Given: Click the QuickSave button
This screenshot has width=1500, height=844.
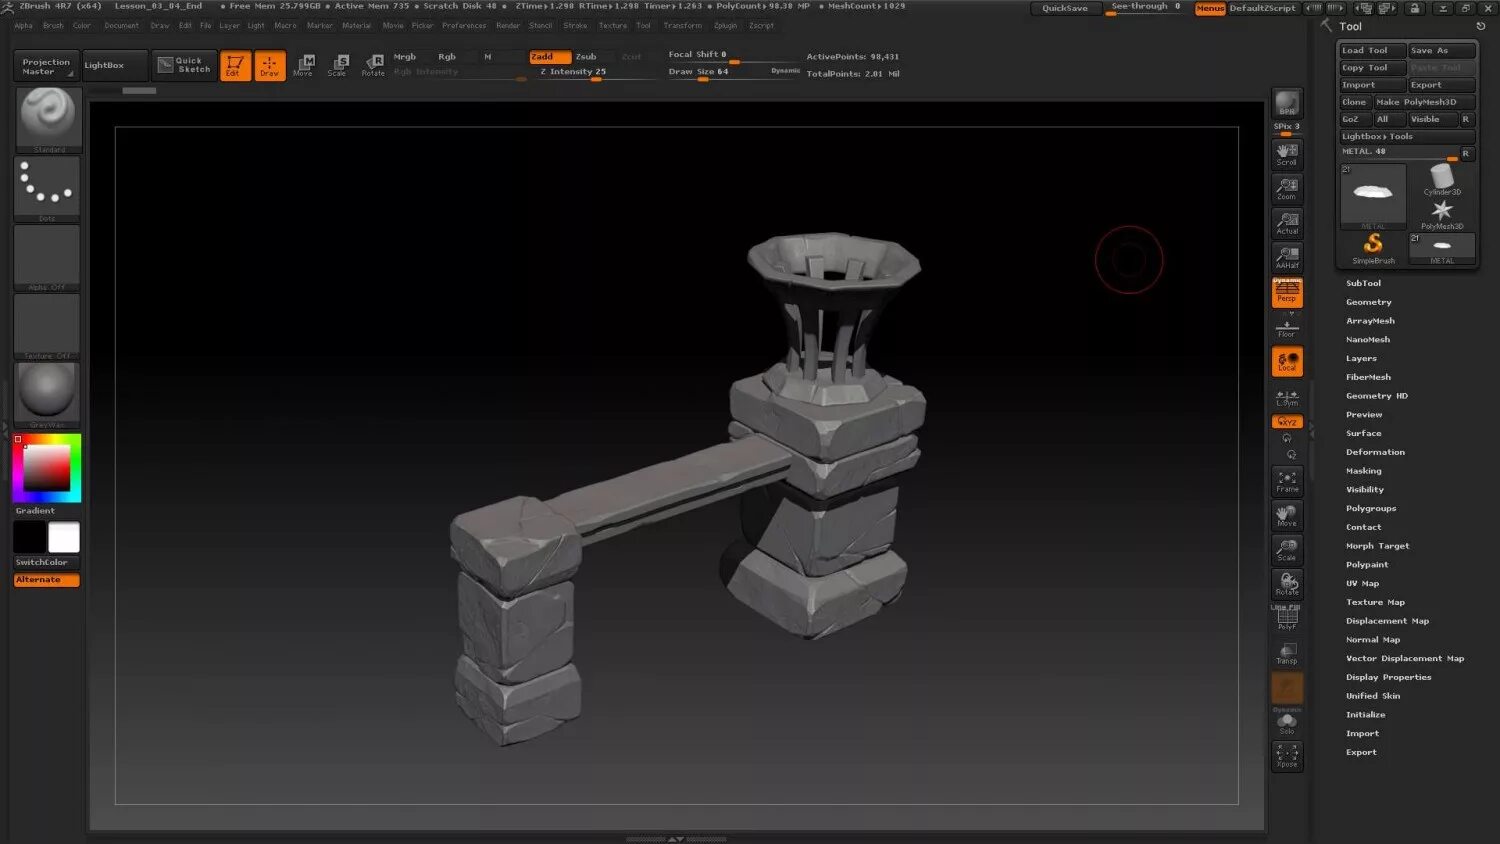Looking at the screenshot, I should tap(1065, 8).
